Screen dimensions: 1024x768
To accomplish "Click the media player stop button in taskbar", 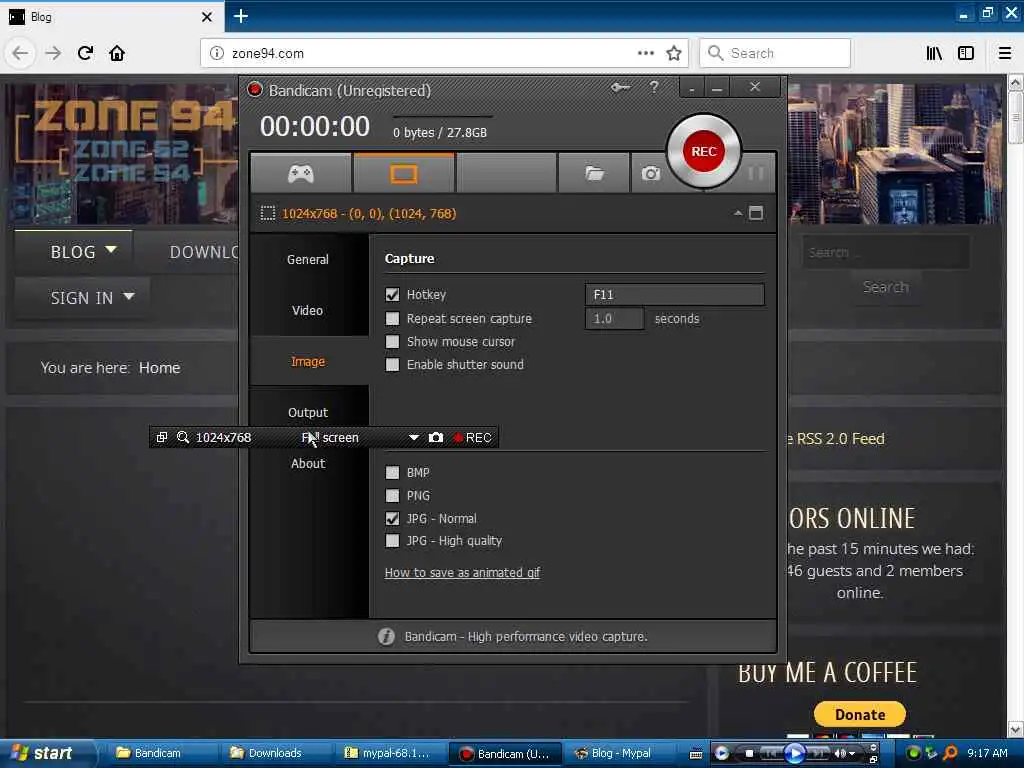I will 749,754.
